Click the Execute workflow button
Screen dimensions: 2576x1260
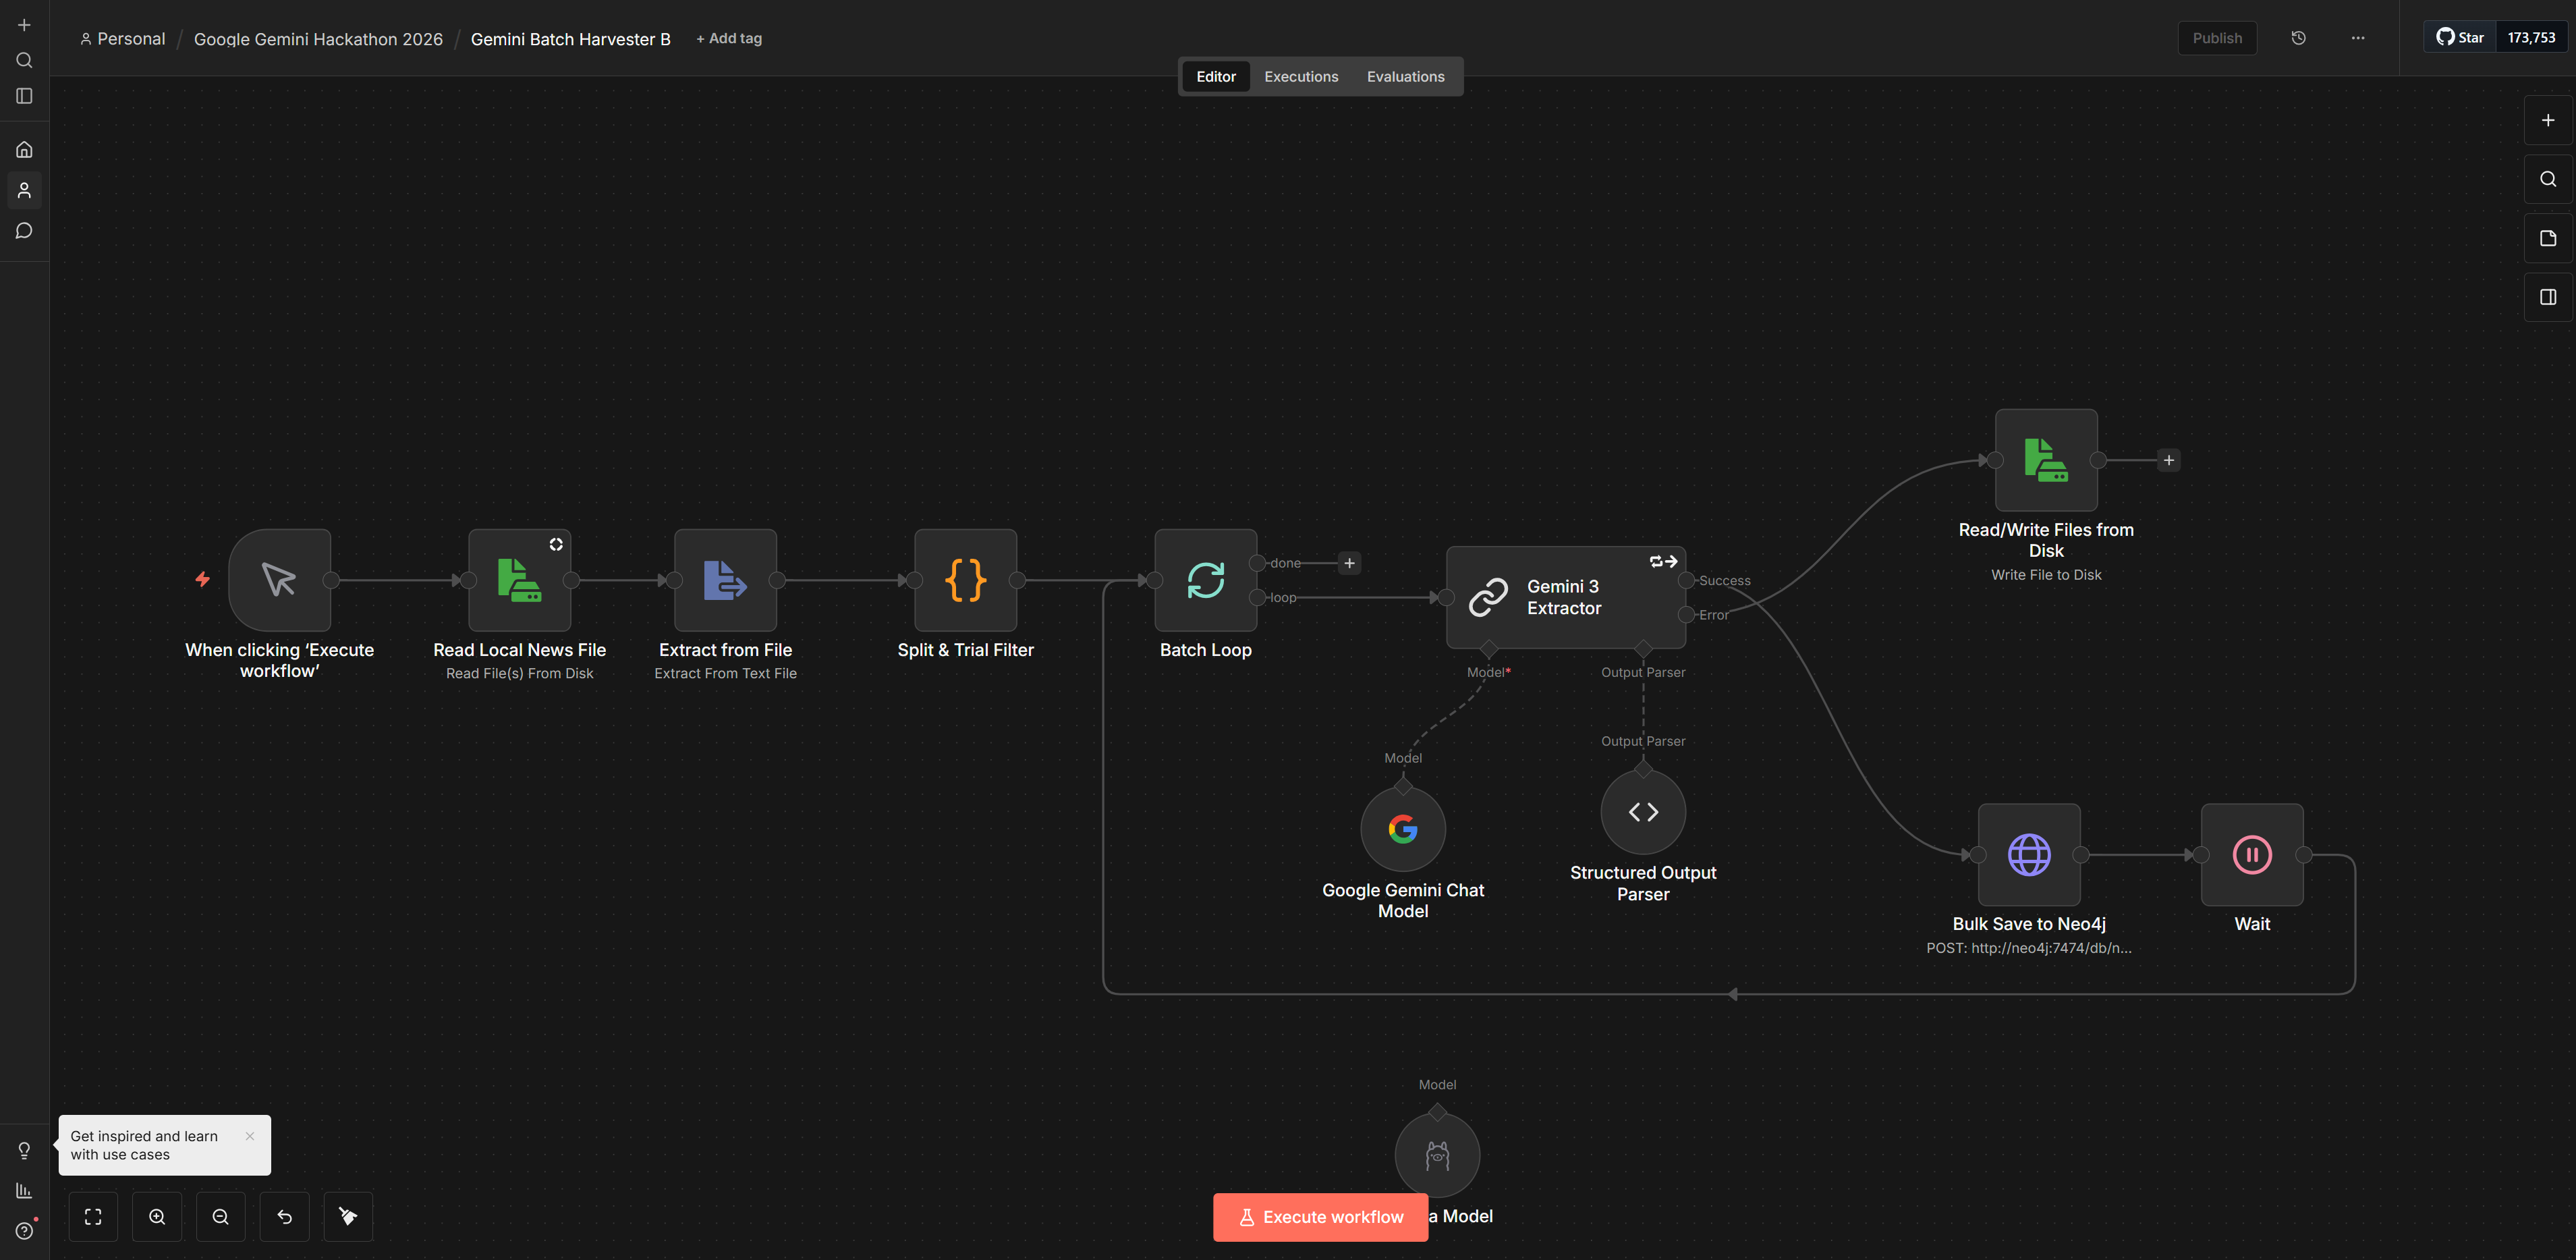[x=1320, y=1217]
